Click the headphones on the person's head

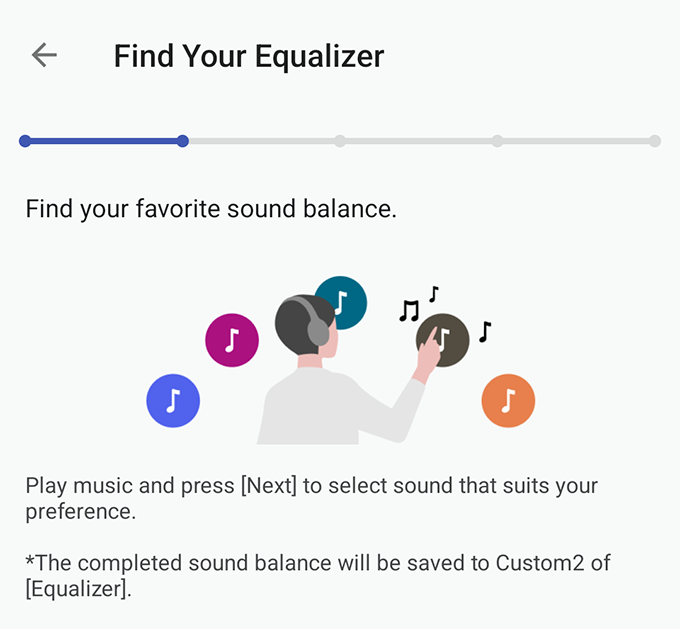click(x=312, y=321)
